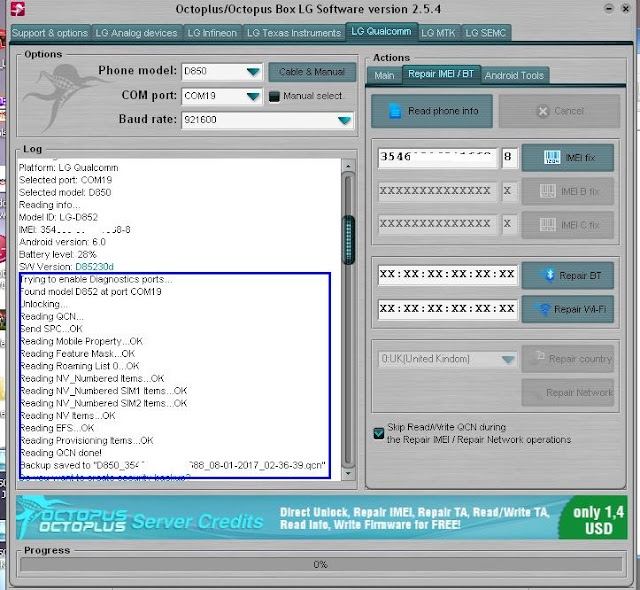The width and height of the screenshot is (640, 590).
Task: Click the main IMEI number input field
Action: click(x=438, y=157)
